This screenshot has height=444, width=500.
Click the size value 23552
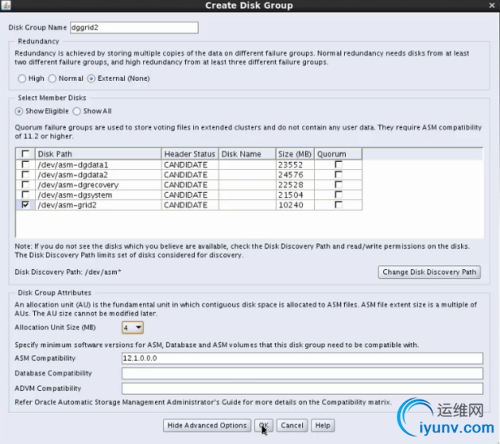point(291,165)
